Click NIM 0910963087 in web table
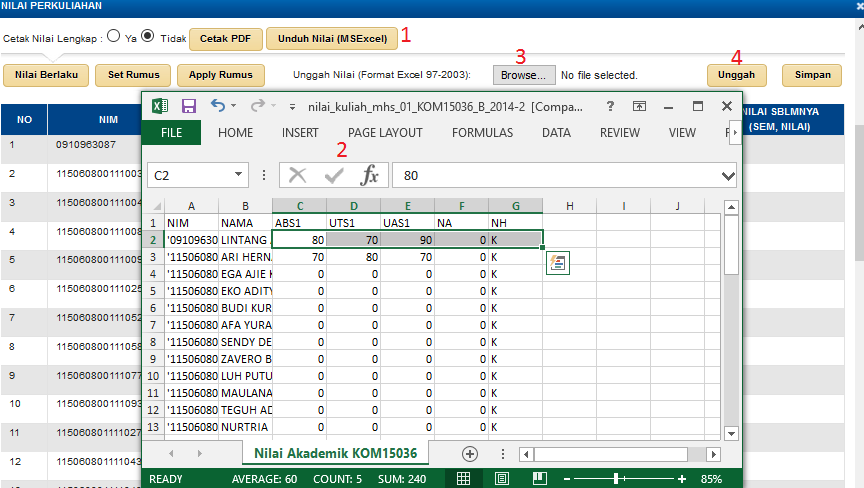 pyautogui.click(x=86, y=145)
